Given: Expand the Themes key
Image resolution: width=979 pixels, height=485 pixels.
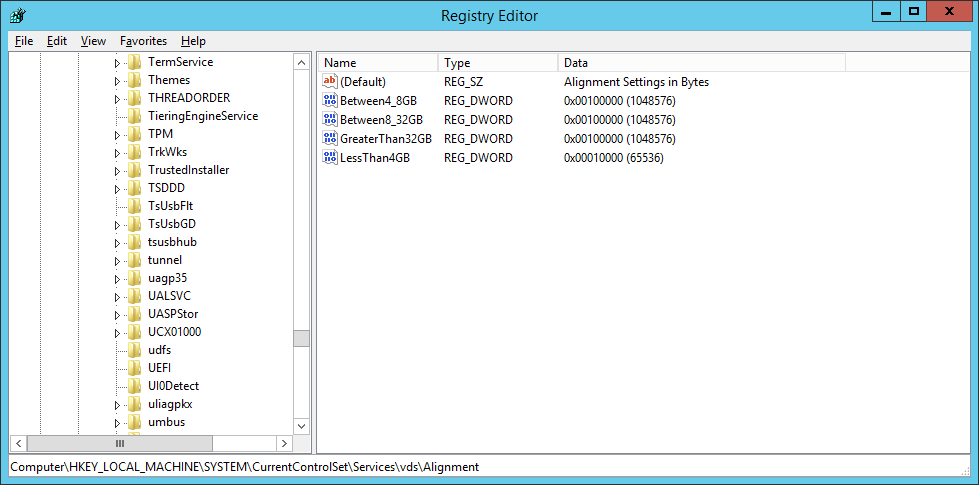Looking at the screenshot, I should point(117,81).
